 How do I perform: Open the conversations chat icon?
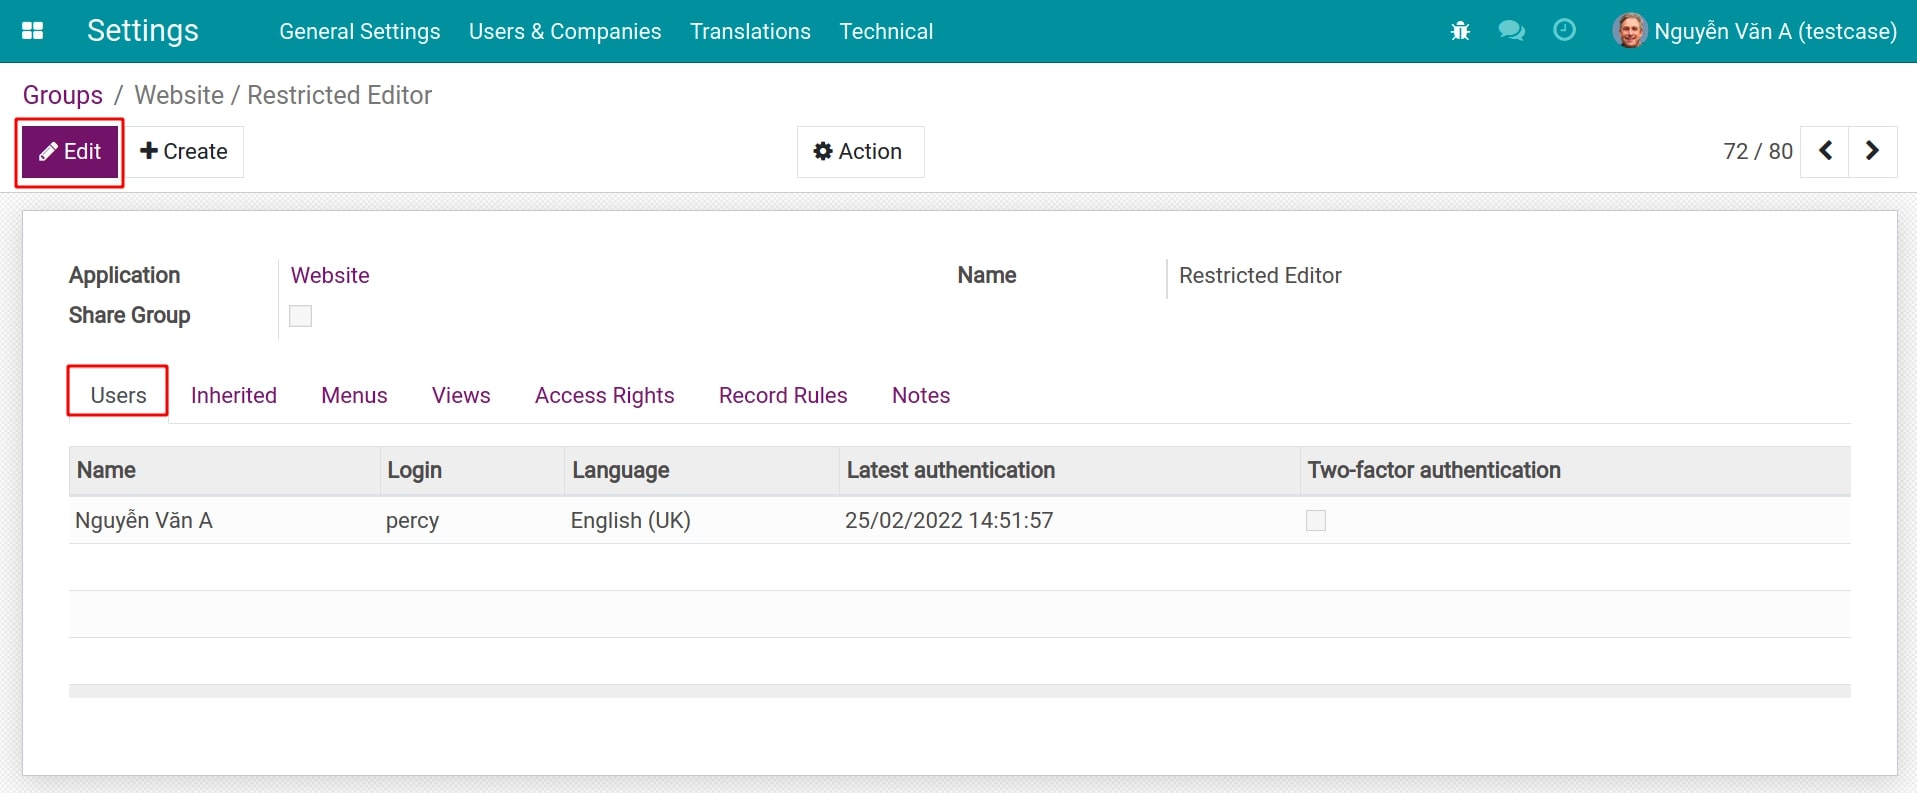[1511, 31]
